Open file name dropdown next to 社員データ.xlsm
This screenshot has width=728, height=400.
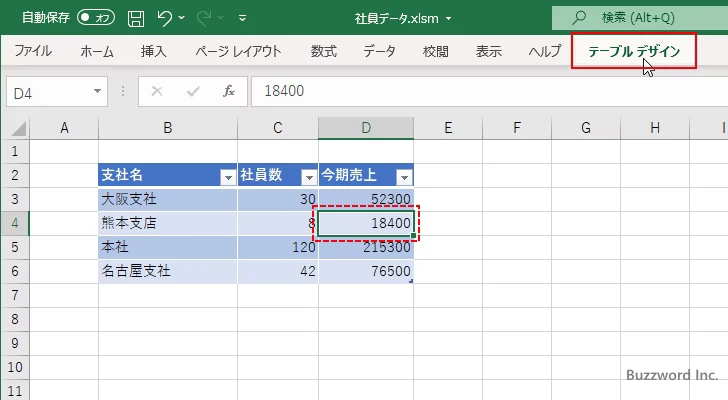pyautogui.click(x=448, y=19)
